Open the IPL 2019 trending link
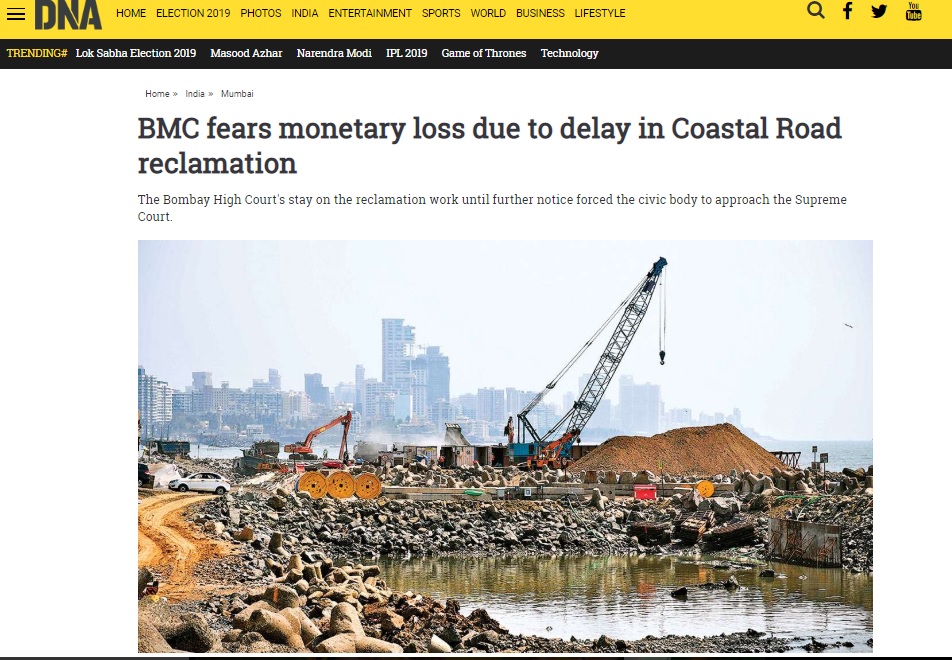This screenshot has width=952, height=660. (406, 53)
